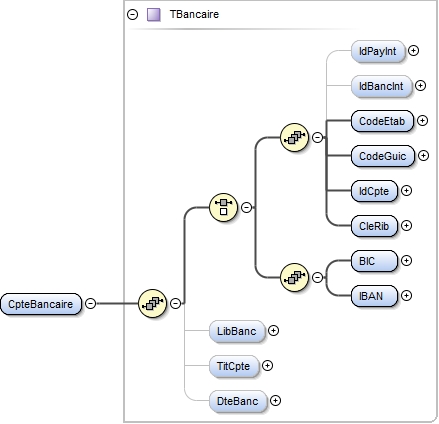Click the lower sequence compositor for BIC/IBAN
Image resolution: width=439 pixels, height=424 pixels.
coord(295,277)
